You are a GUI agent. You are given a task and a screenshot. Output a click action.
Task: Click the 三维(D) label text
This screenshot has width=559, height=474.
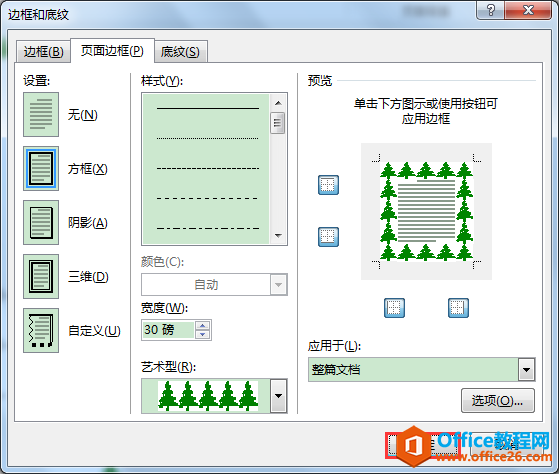[x=88, y=277]
